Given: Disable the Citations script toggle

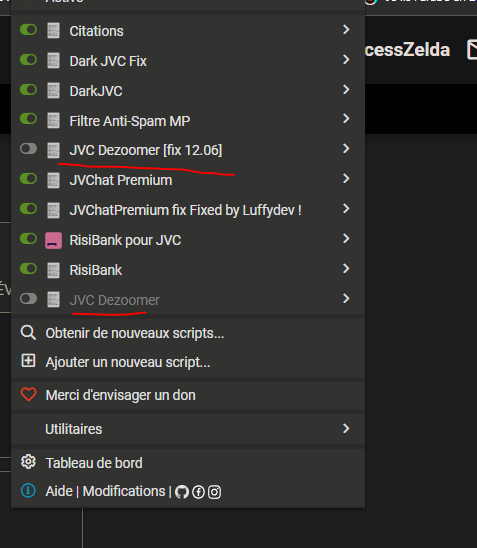Looking at the screenshot, I should point(28,30).
